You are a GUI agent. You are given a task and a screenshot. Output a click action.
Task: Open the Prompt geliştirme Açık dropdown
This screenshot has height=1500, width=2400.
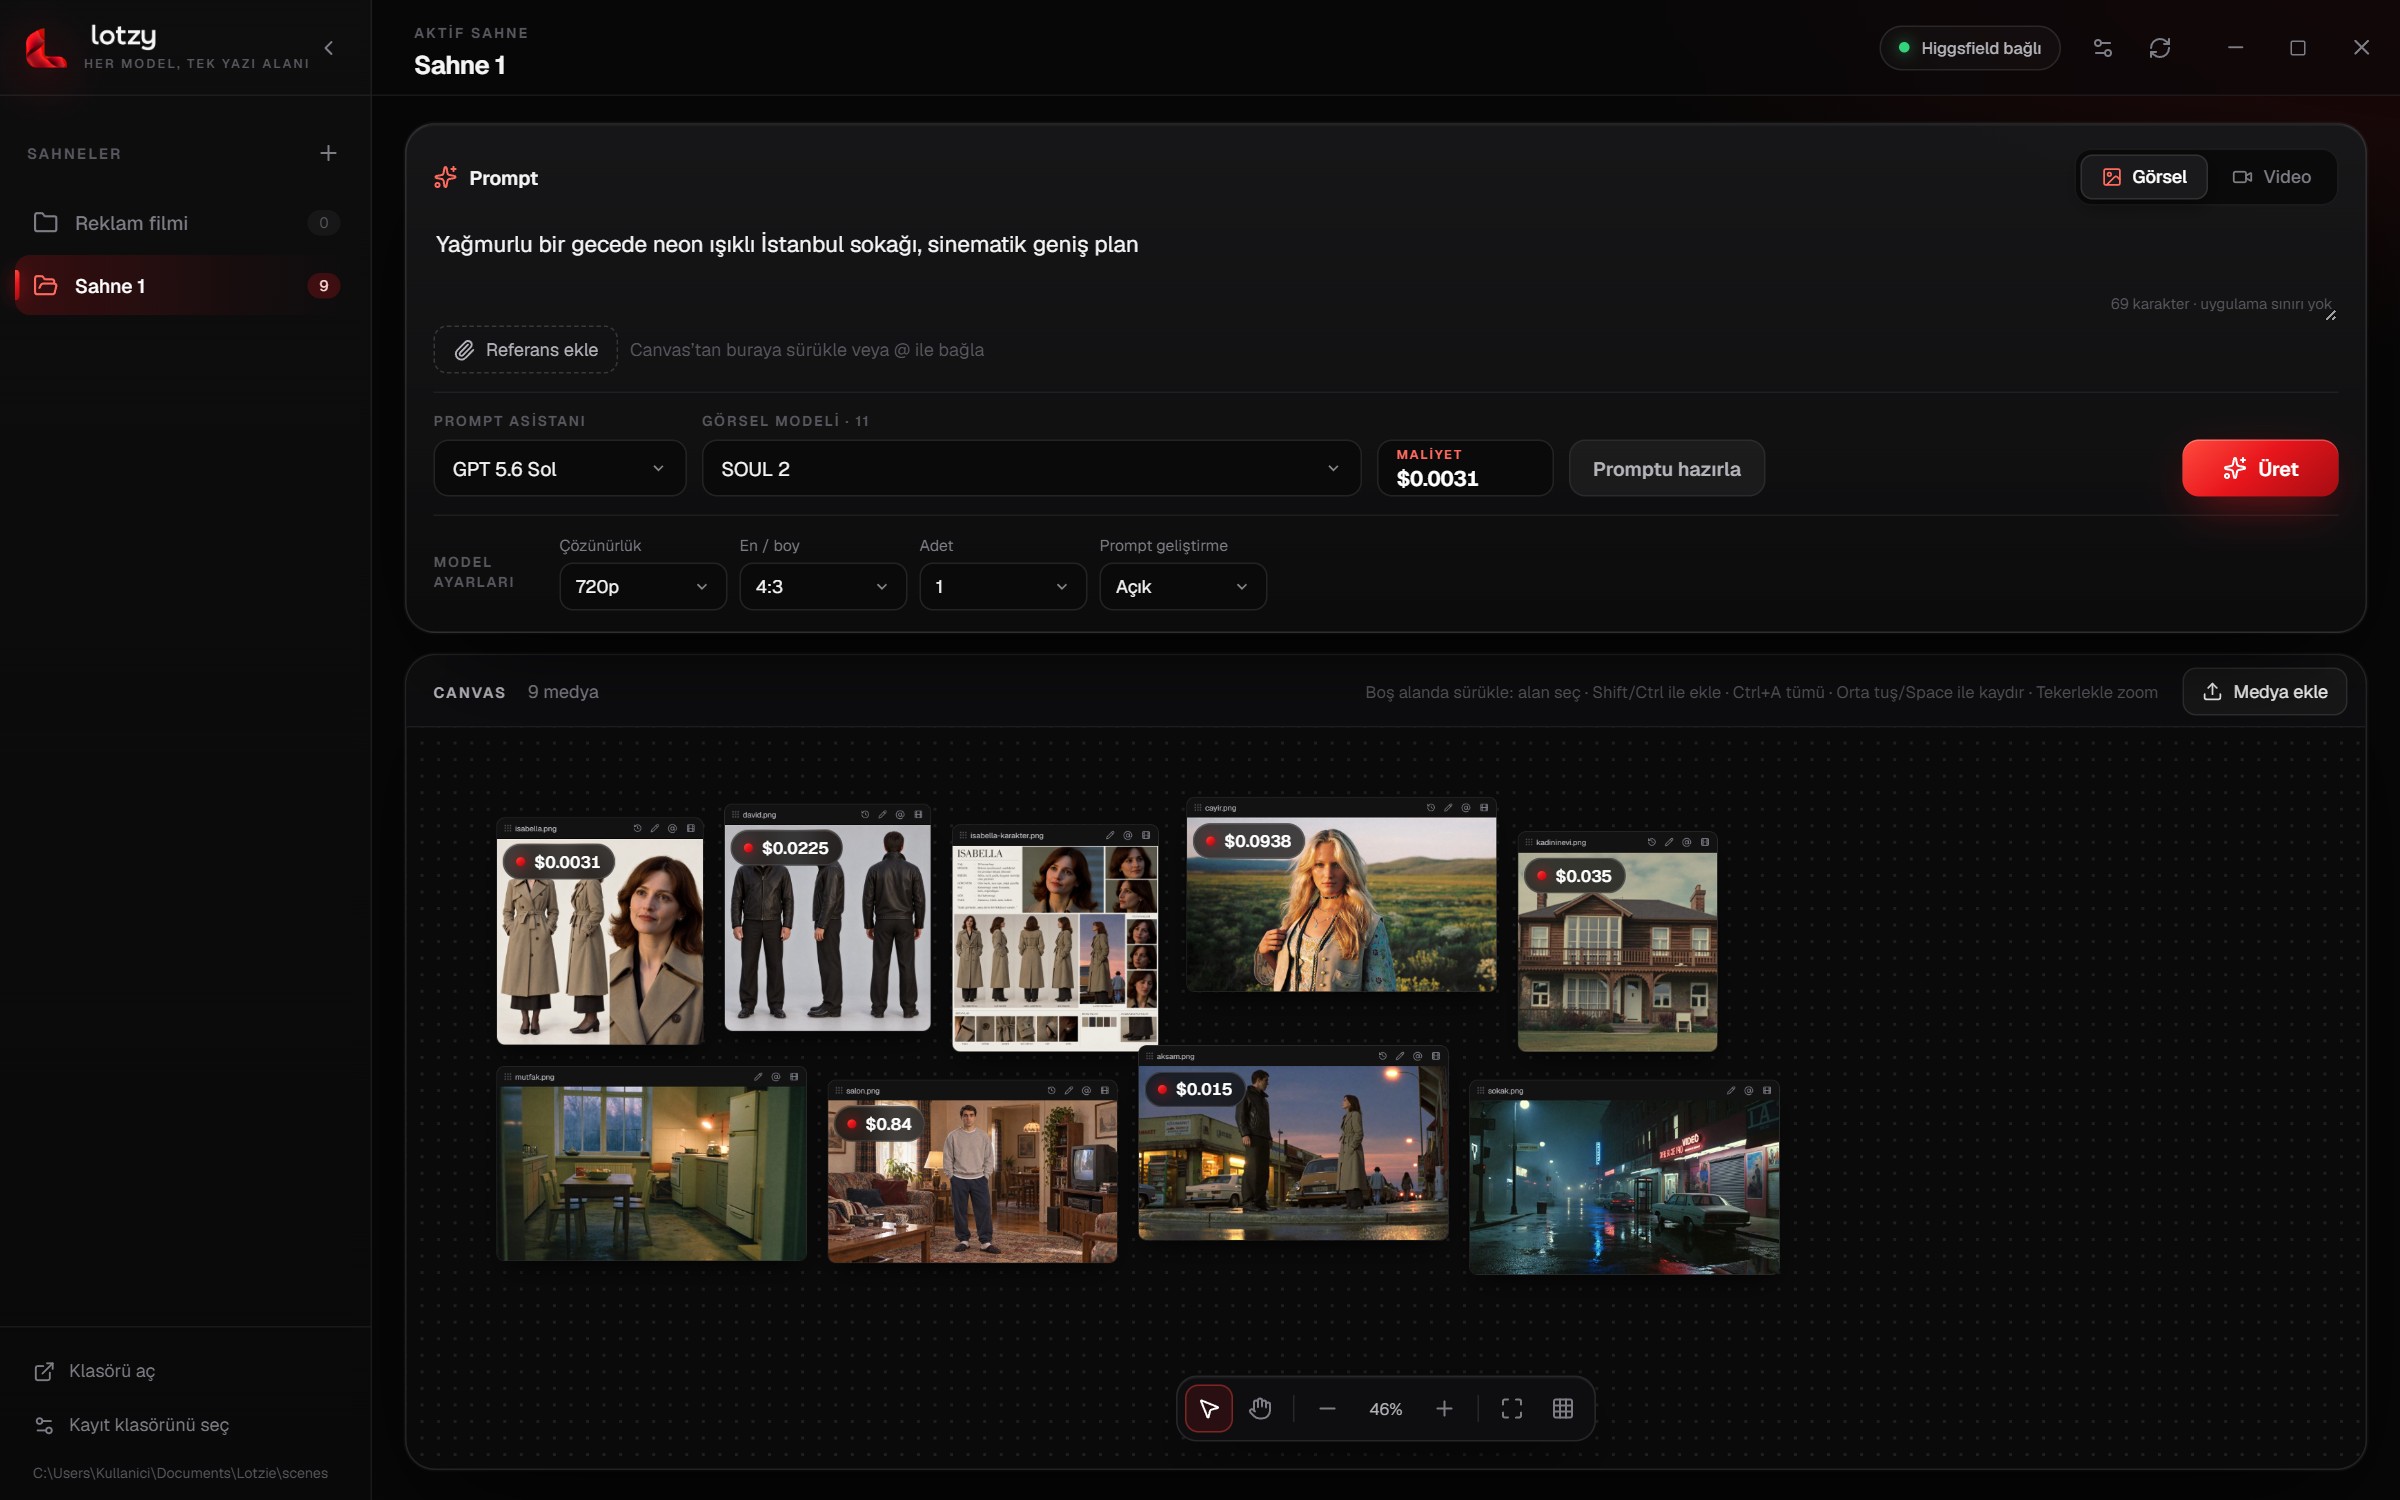(1182, 586)
